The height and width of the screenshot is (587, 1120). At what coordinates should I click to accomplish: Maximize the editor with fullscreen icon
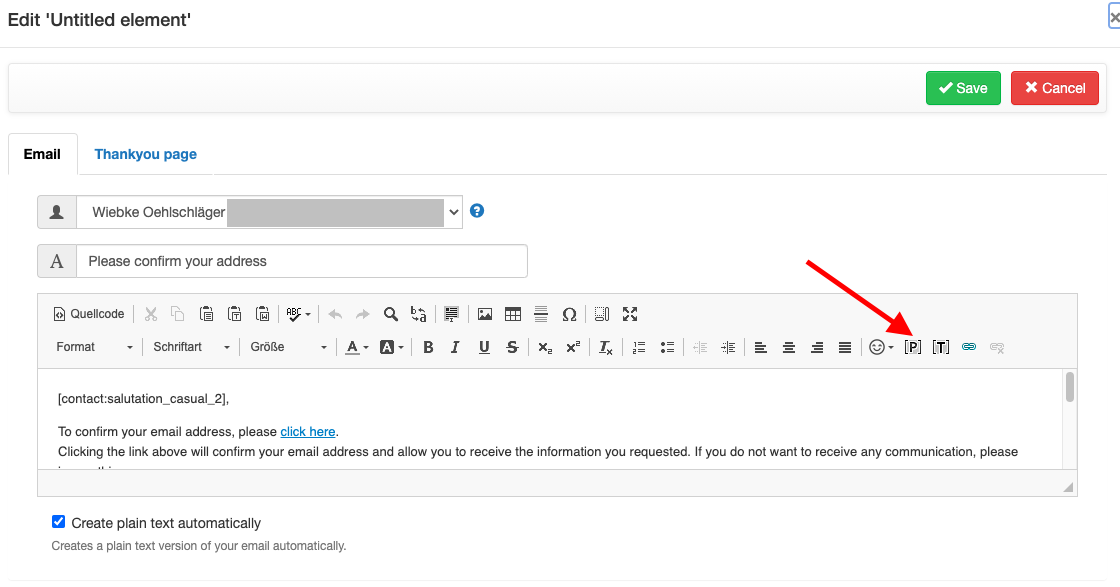tap(630, 314)
